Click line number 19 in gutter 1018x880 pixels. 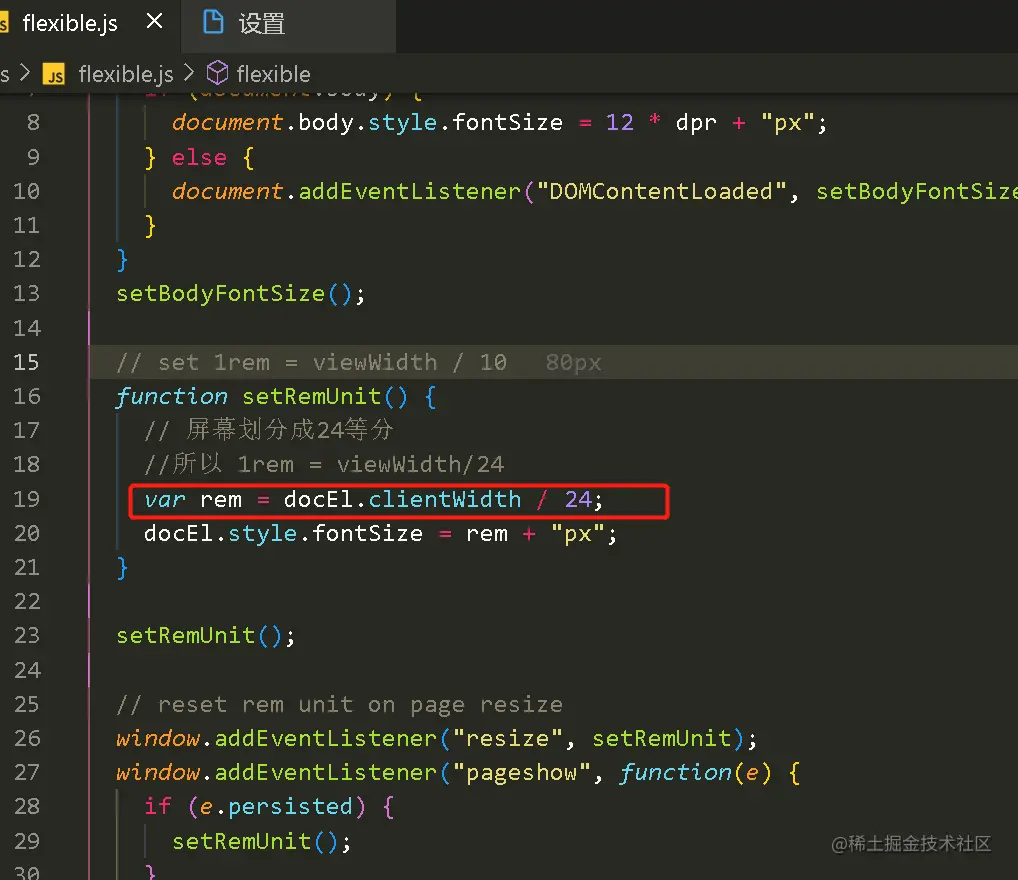point(27,499)
